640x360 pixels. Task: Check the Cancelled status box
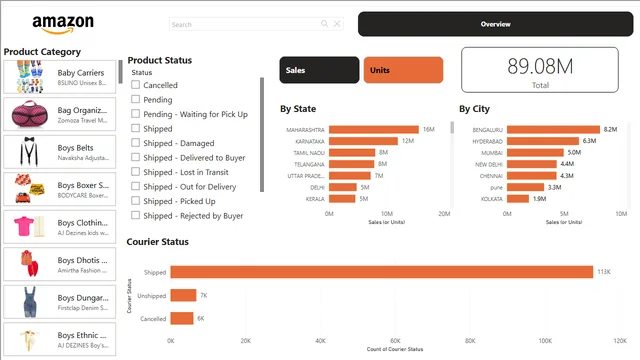point(136,84)
